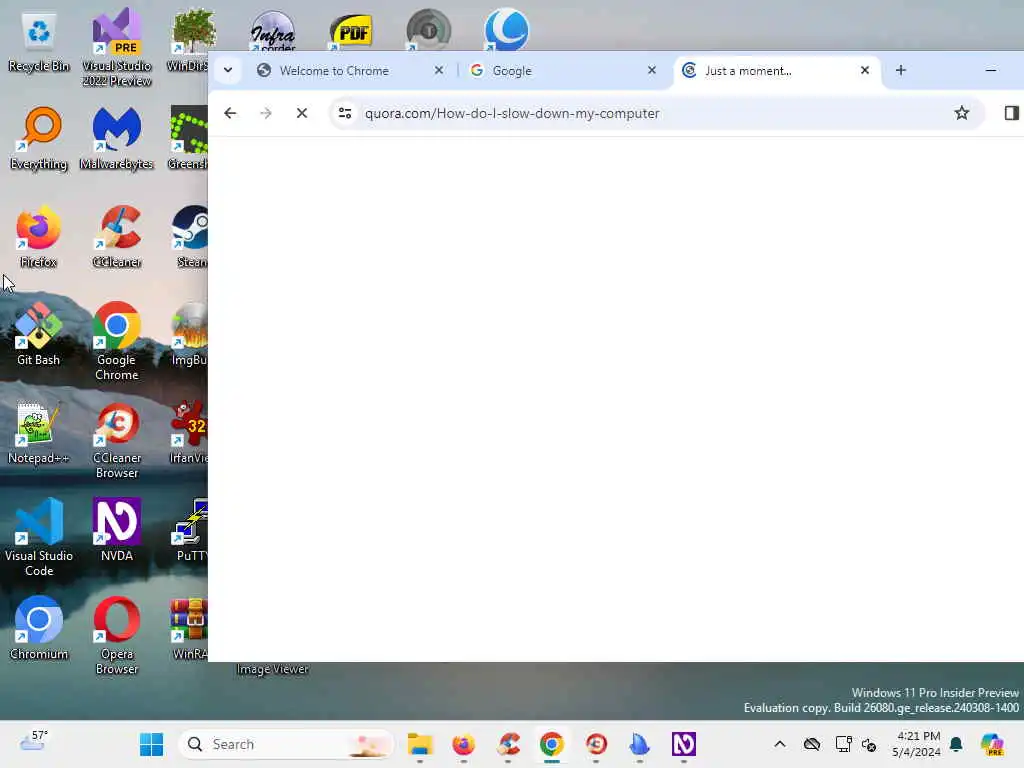View site information icon in address bar
The image size is (1024, 768).
click(345, 113)
